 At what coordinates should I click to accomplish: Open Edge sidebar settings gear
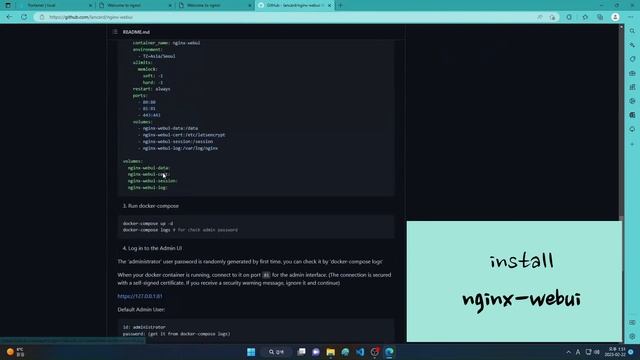coord(632,337)
